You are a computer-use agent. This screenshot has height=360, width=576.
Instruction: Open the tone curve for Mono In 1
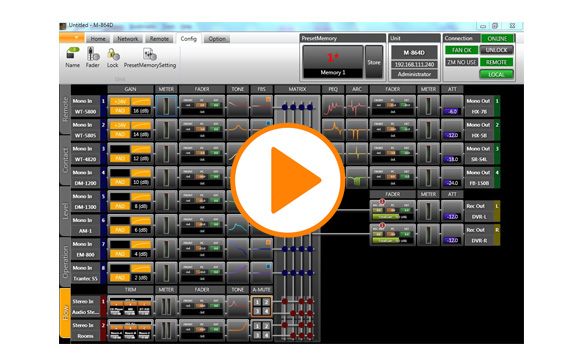point(238,106)
